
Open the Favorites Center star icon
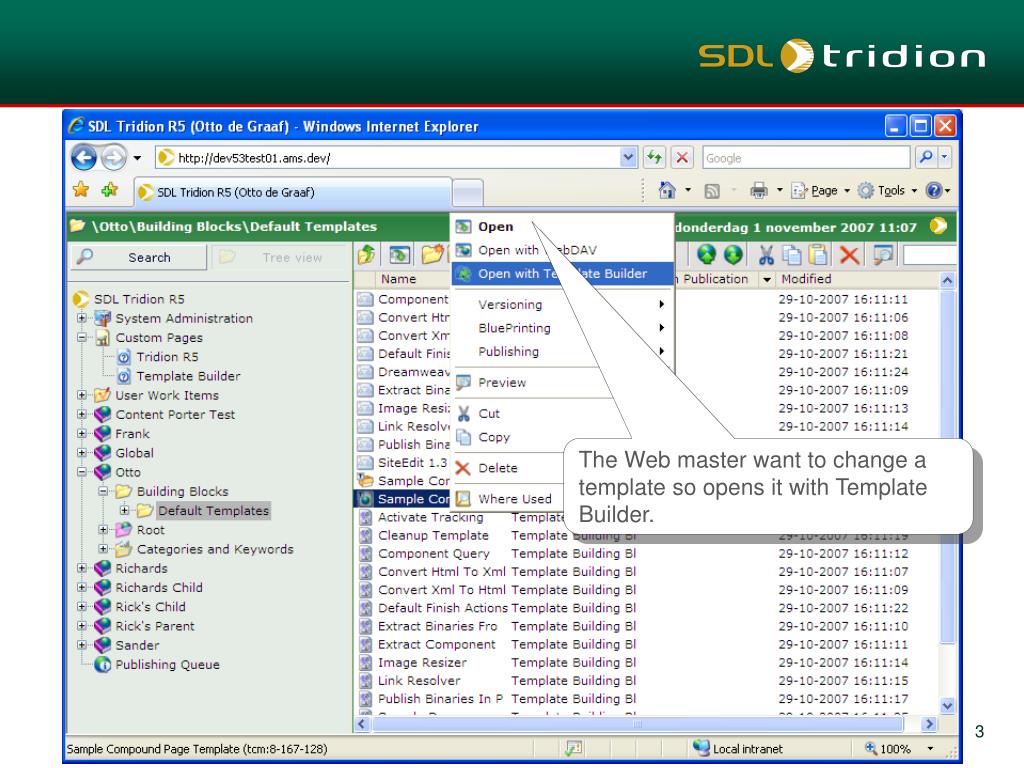click(x=81, y=190)
